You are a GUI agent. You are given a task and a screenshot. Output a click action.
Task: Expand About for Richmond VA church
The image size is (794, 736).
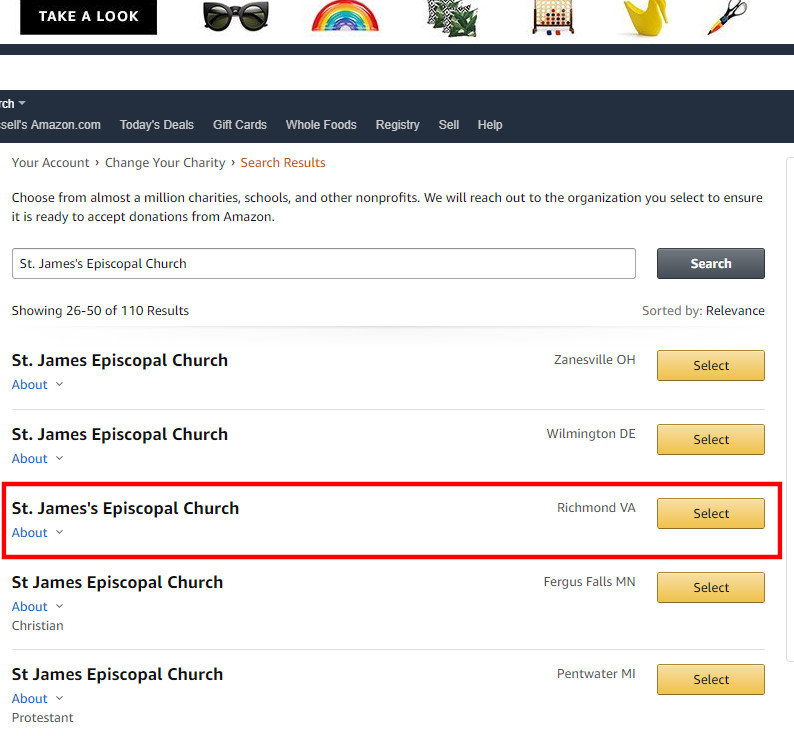[37, 532]
